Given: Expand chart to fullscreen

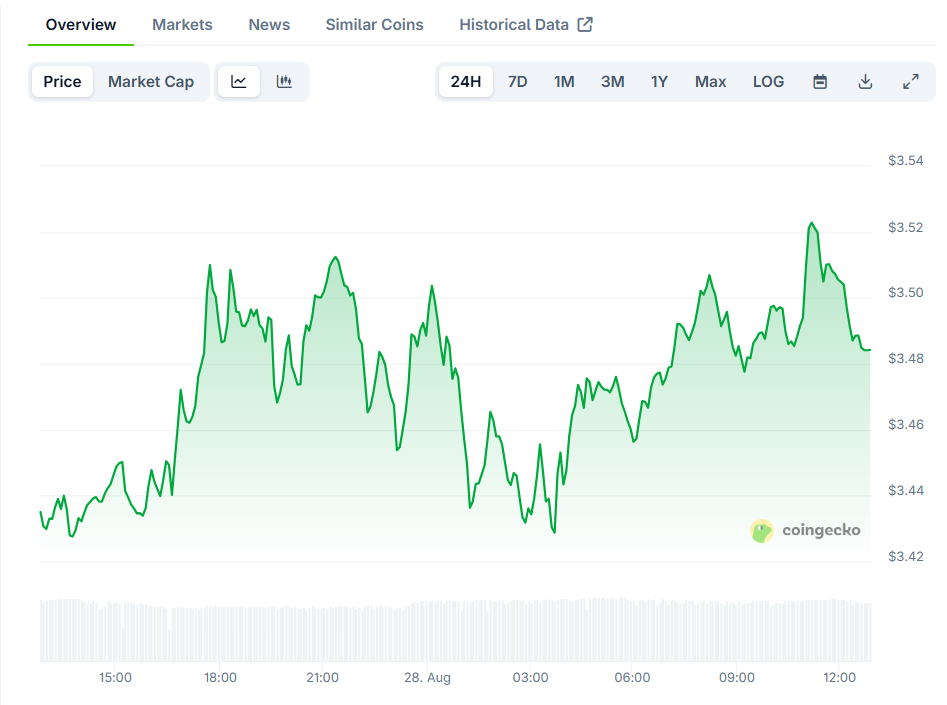Looking at the screenshot, I should tap(911, 82).
